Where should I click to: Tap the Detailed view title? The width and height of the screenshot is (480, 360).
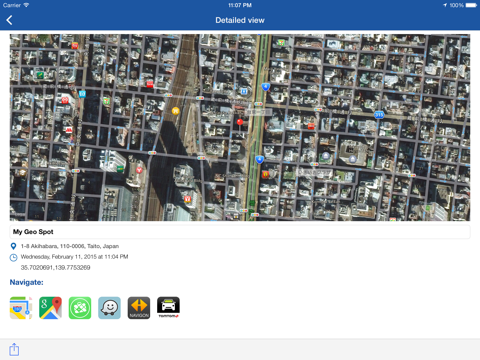coord(240,20)
